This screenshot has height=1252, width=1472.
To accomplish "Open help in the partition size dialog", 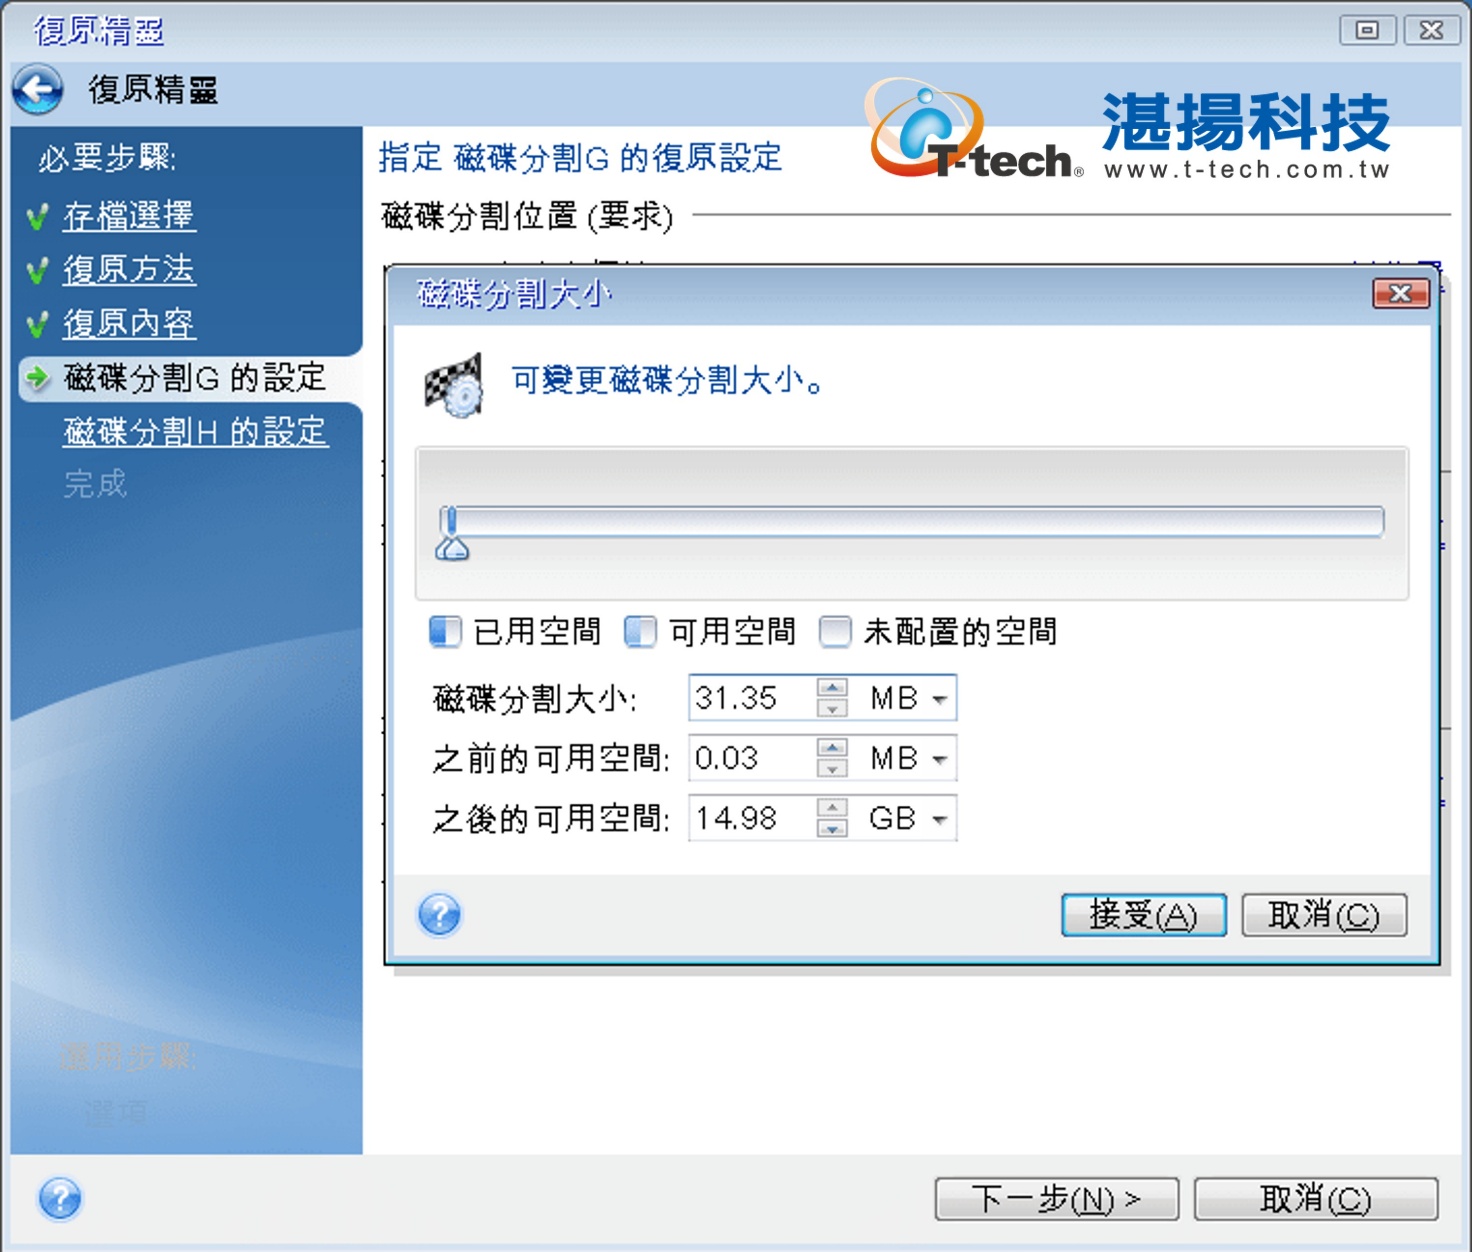I will pyautogui.click(x=440, y=914).
